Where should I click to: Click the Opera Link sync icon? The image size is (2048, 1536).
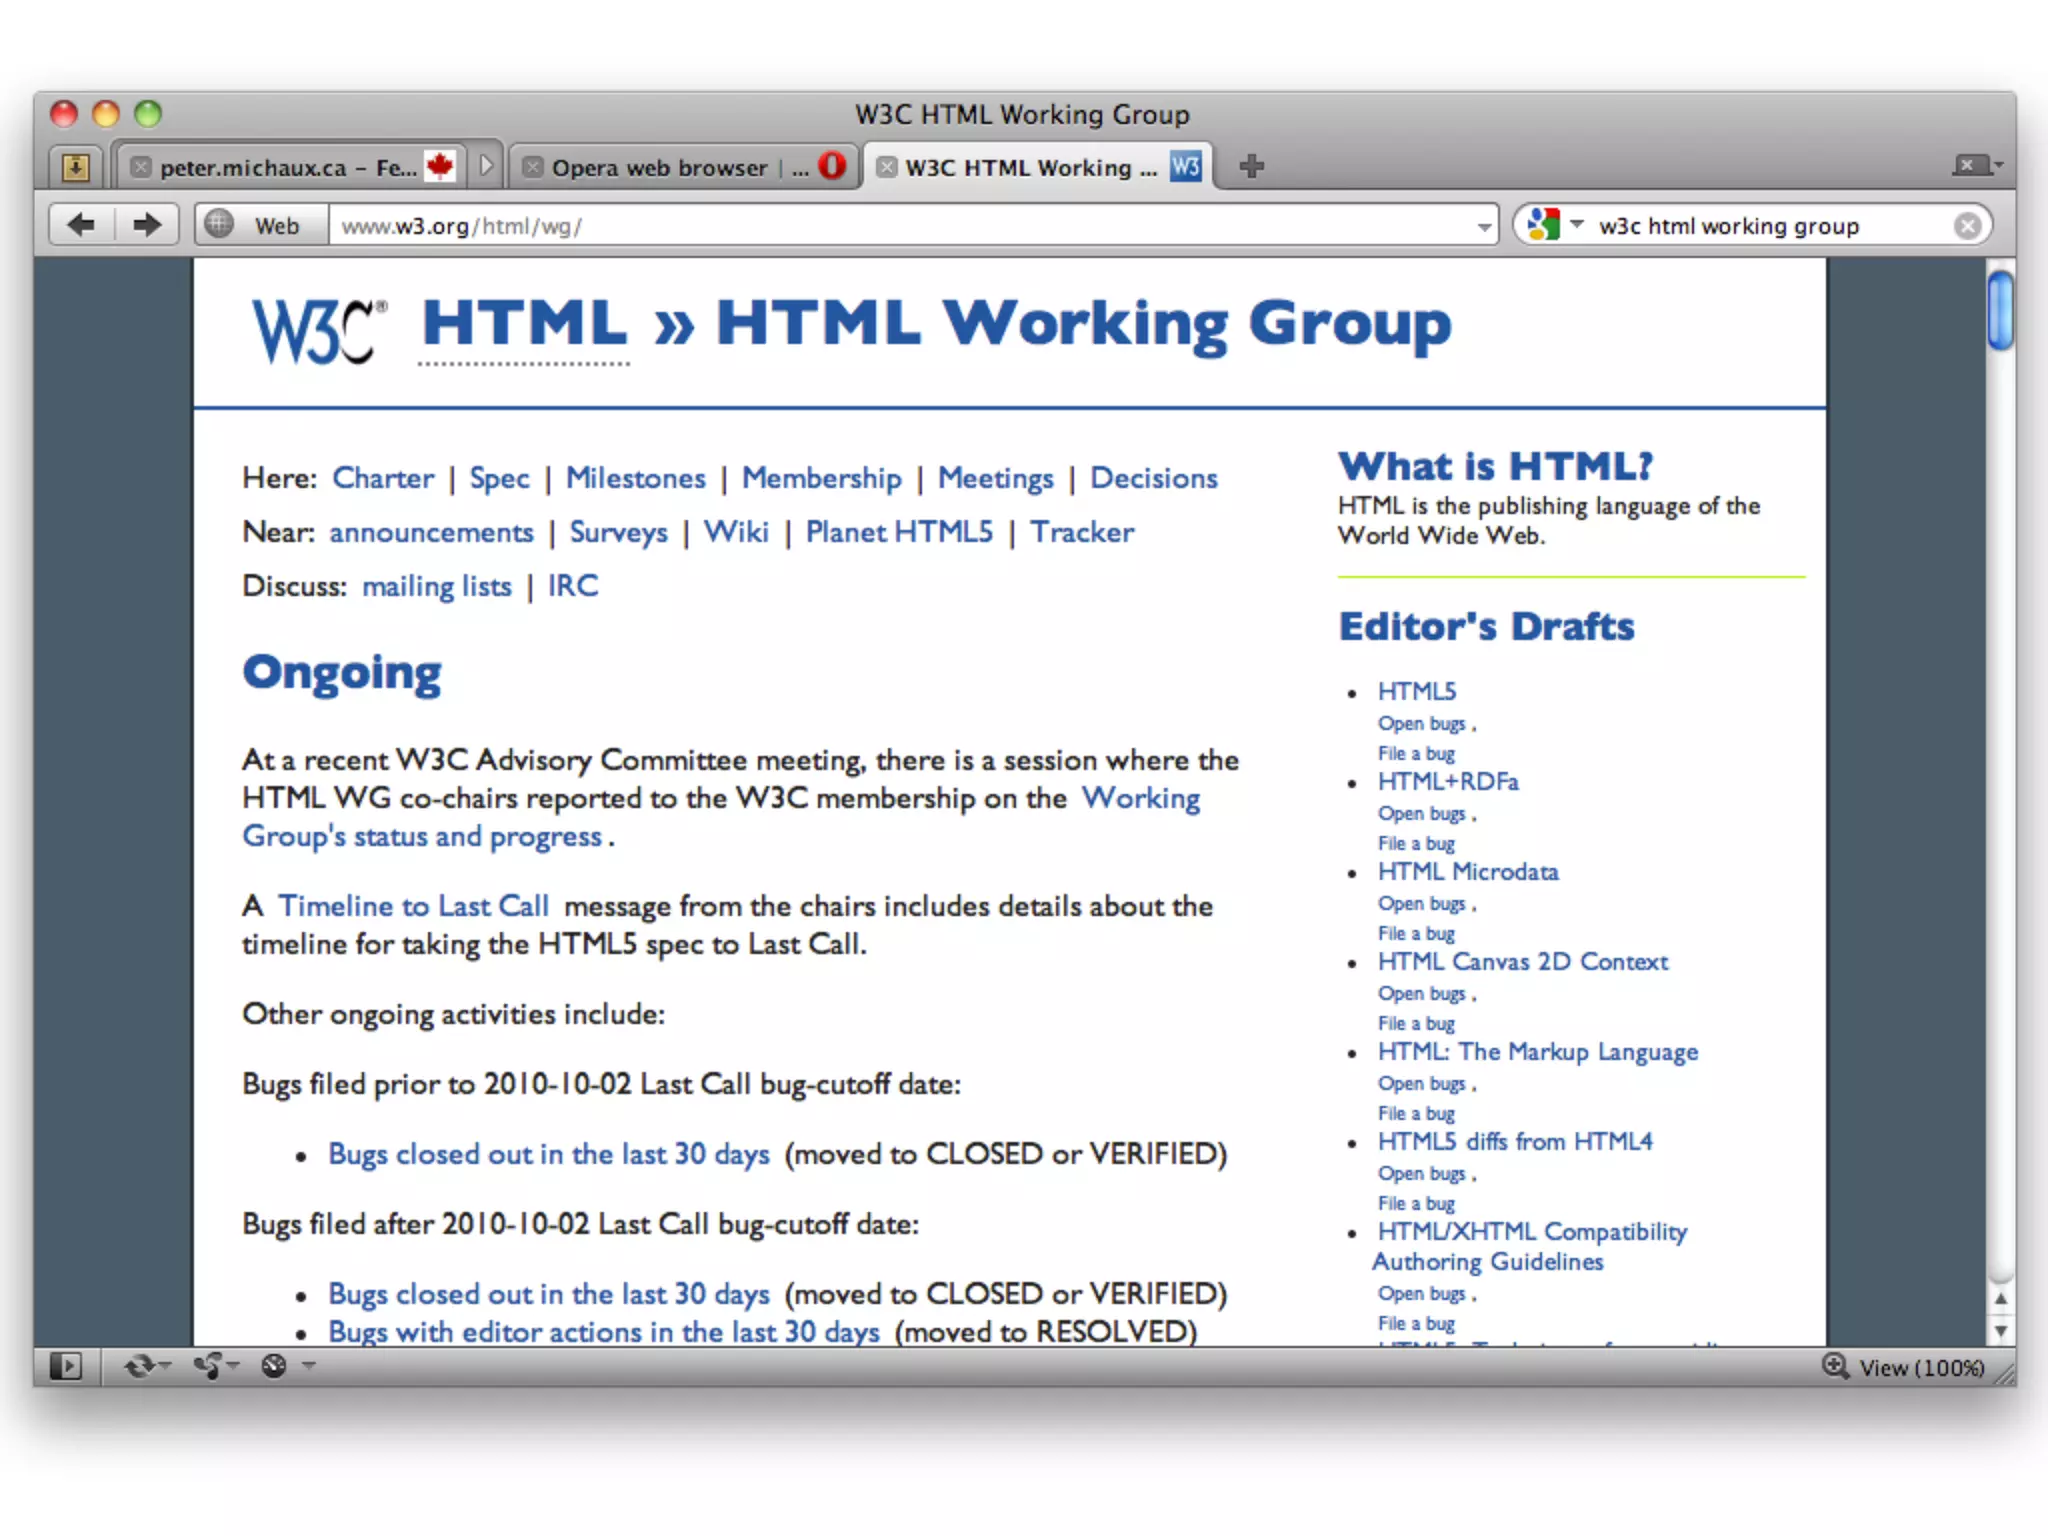pyautogui.click(x=140, y=1366)
